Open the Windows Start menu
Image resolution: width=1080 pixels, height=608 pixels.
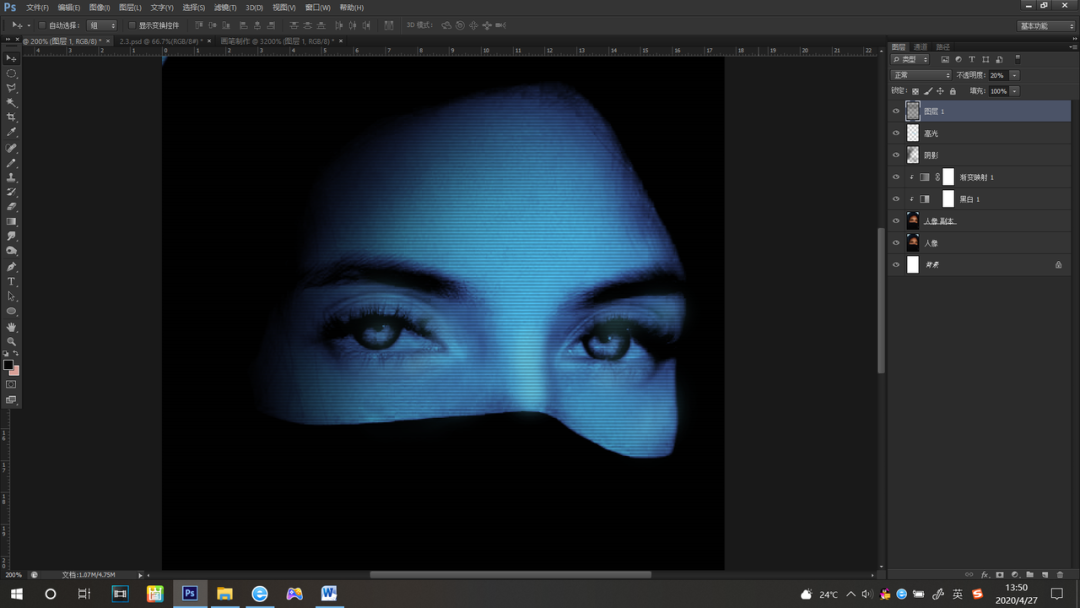click(17, 594)
